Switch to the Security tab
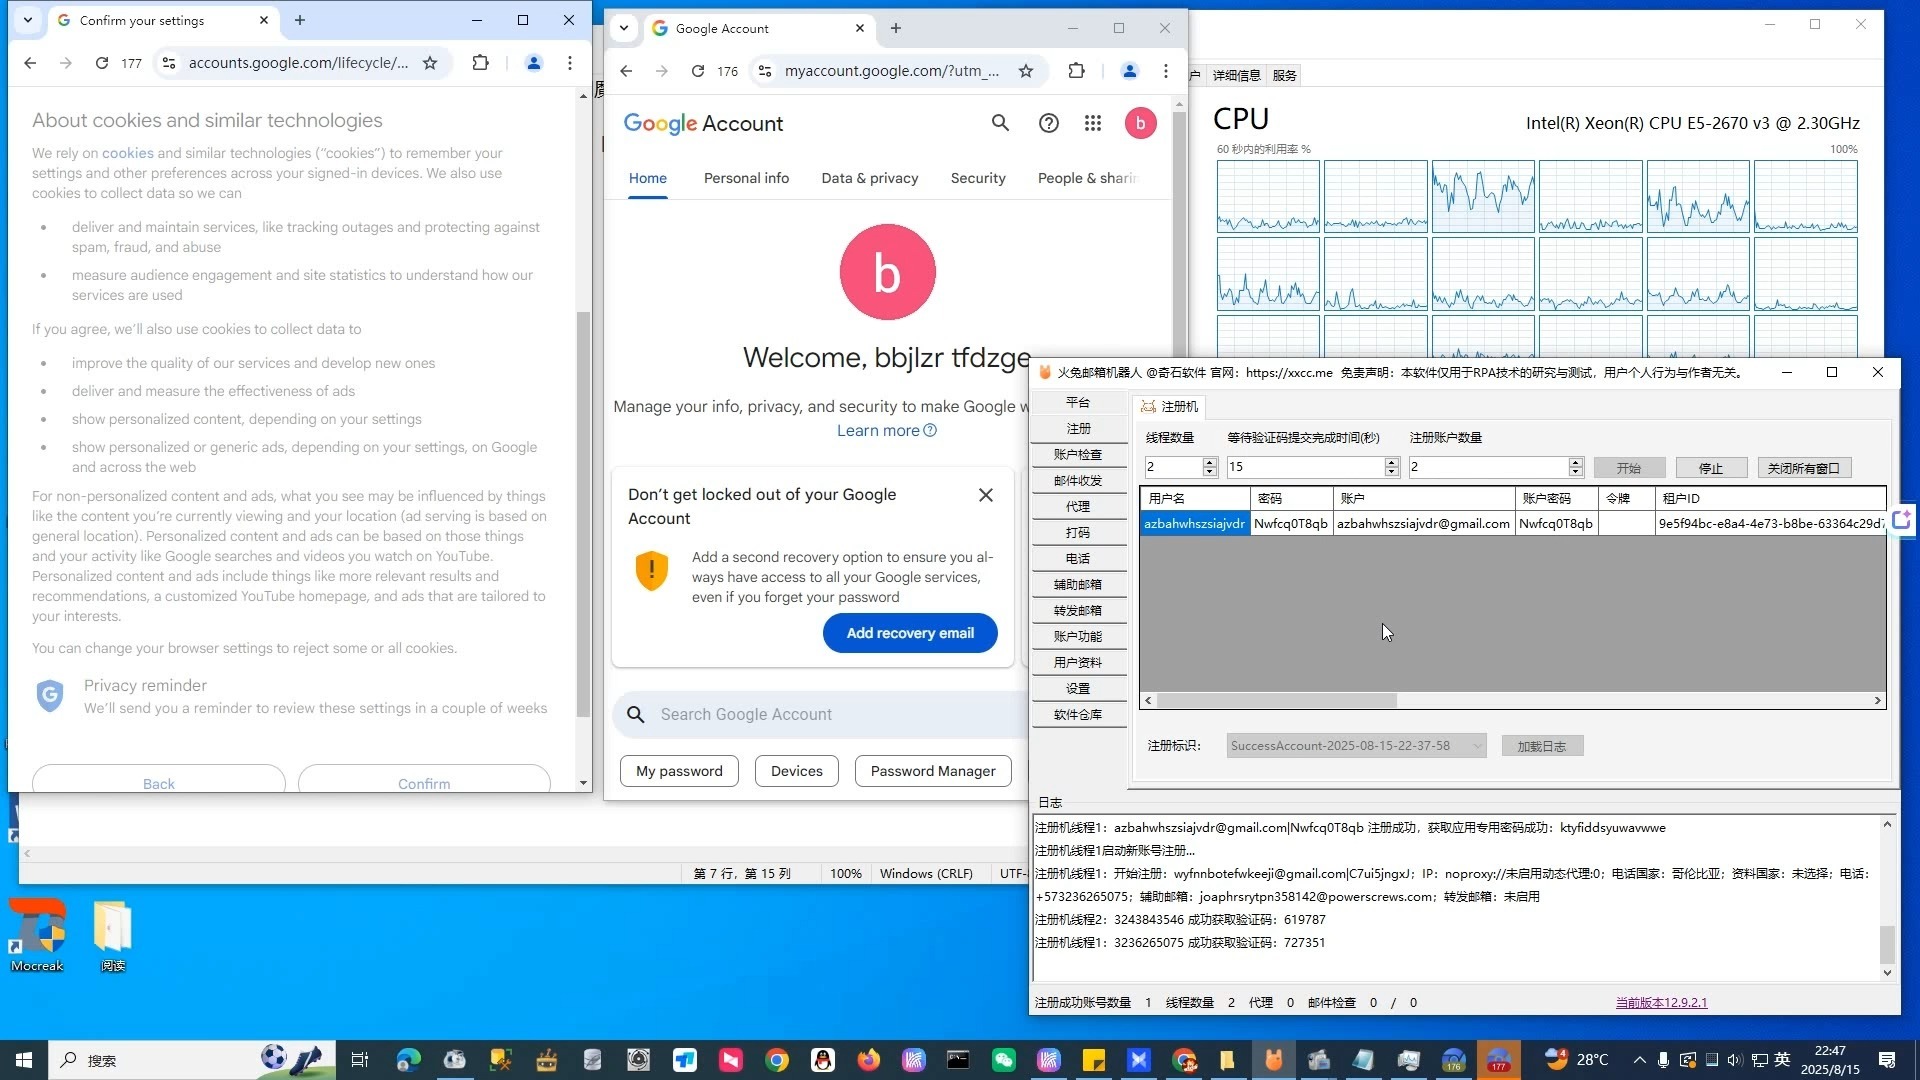The height and width of the screenshot is (1080, 1920). pyautogui.click(x=978, y=178)
